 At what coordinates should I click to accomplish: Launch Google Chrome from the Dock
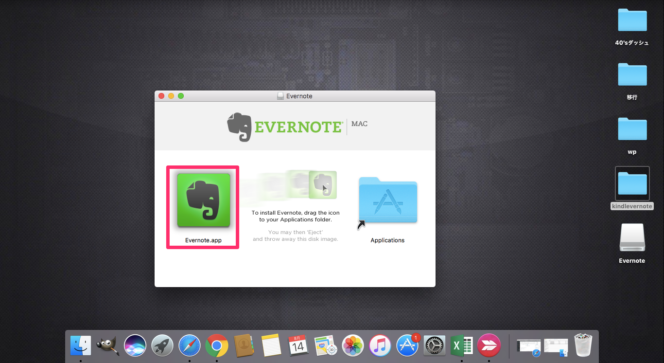(216, 345)
